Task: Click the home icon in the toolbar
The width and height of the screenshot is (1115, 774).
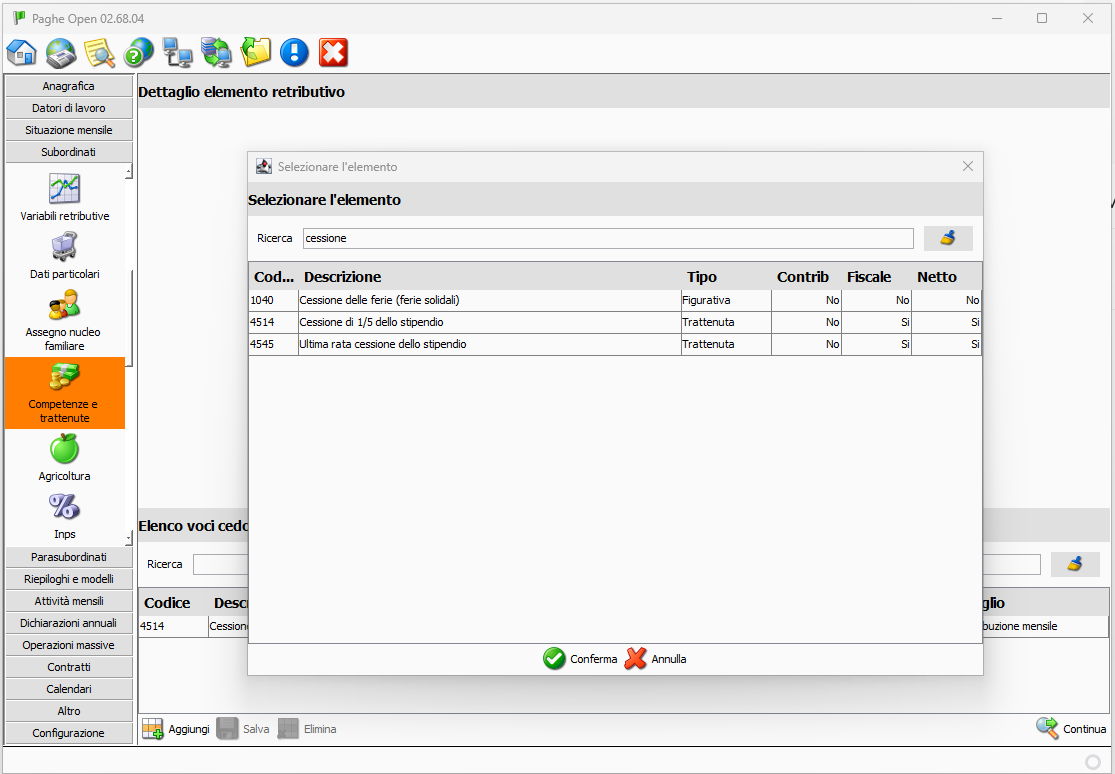Action: (x=21, y=52)
